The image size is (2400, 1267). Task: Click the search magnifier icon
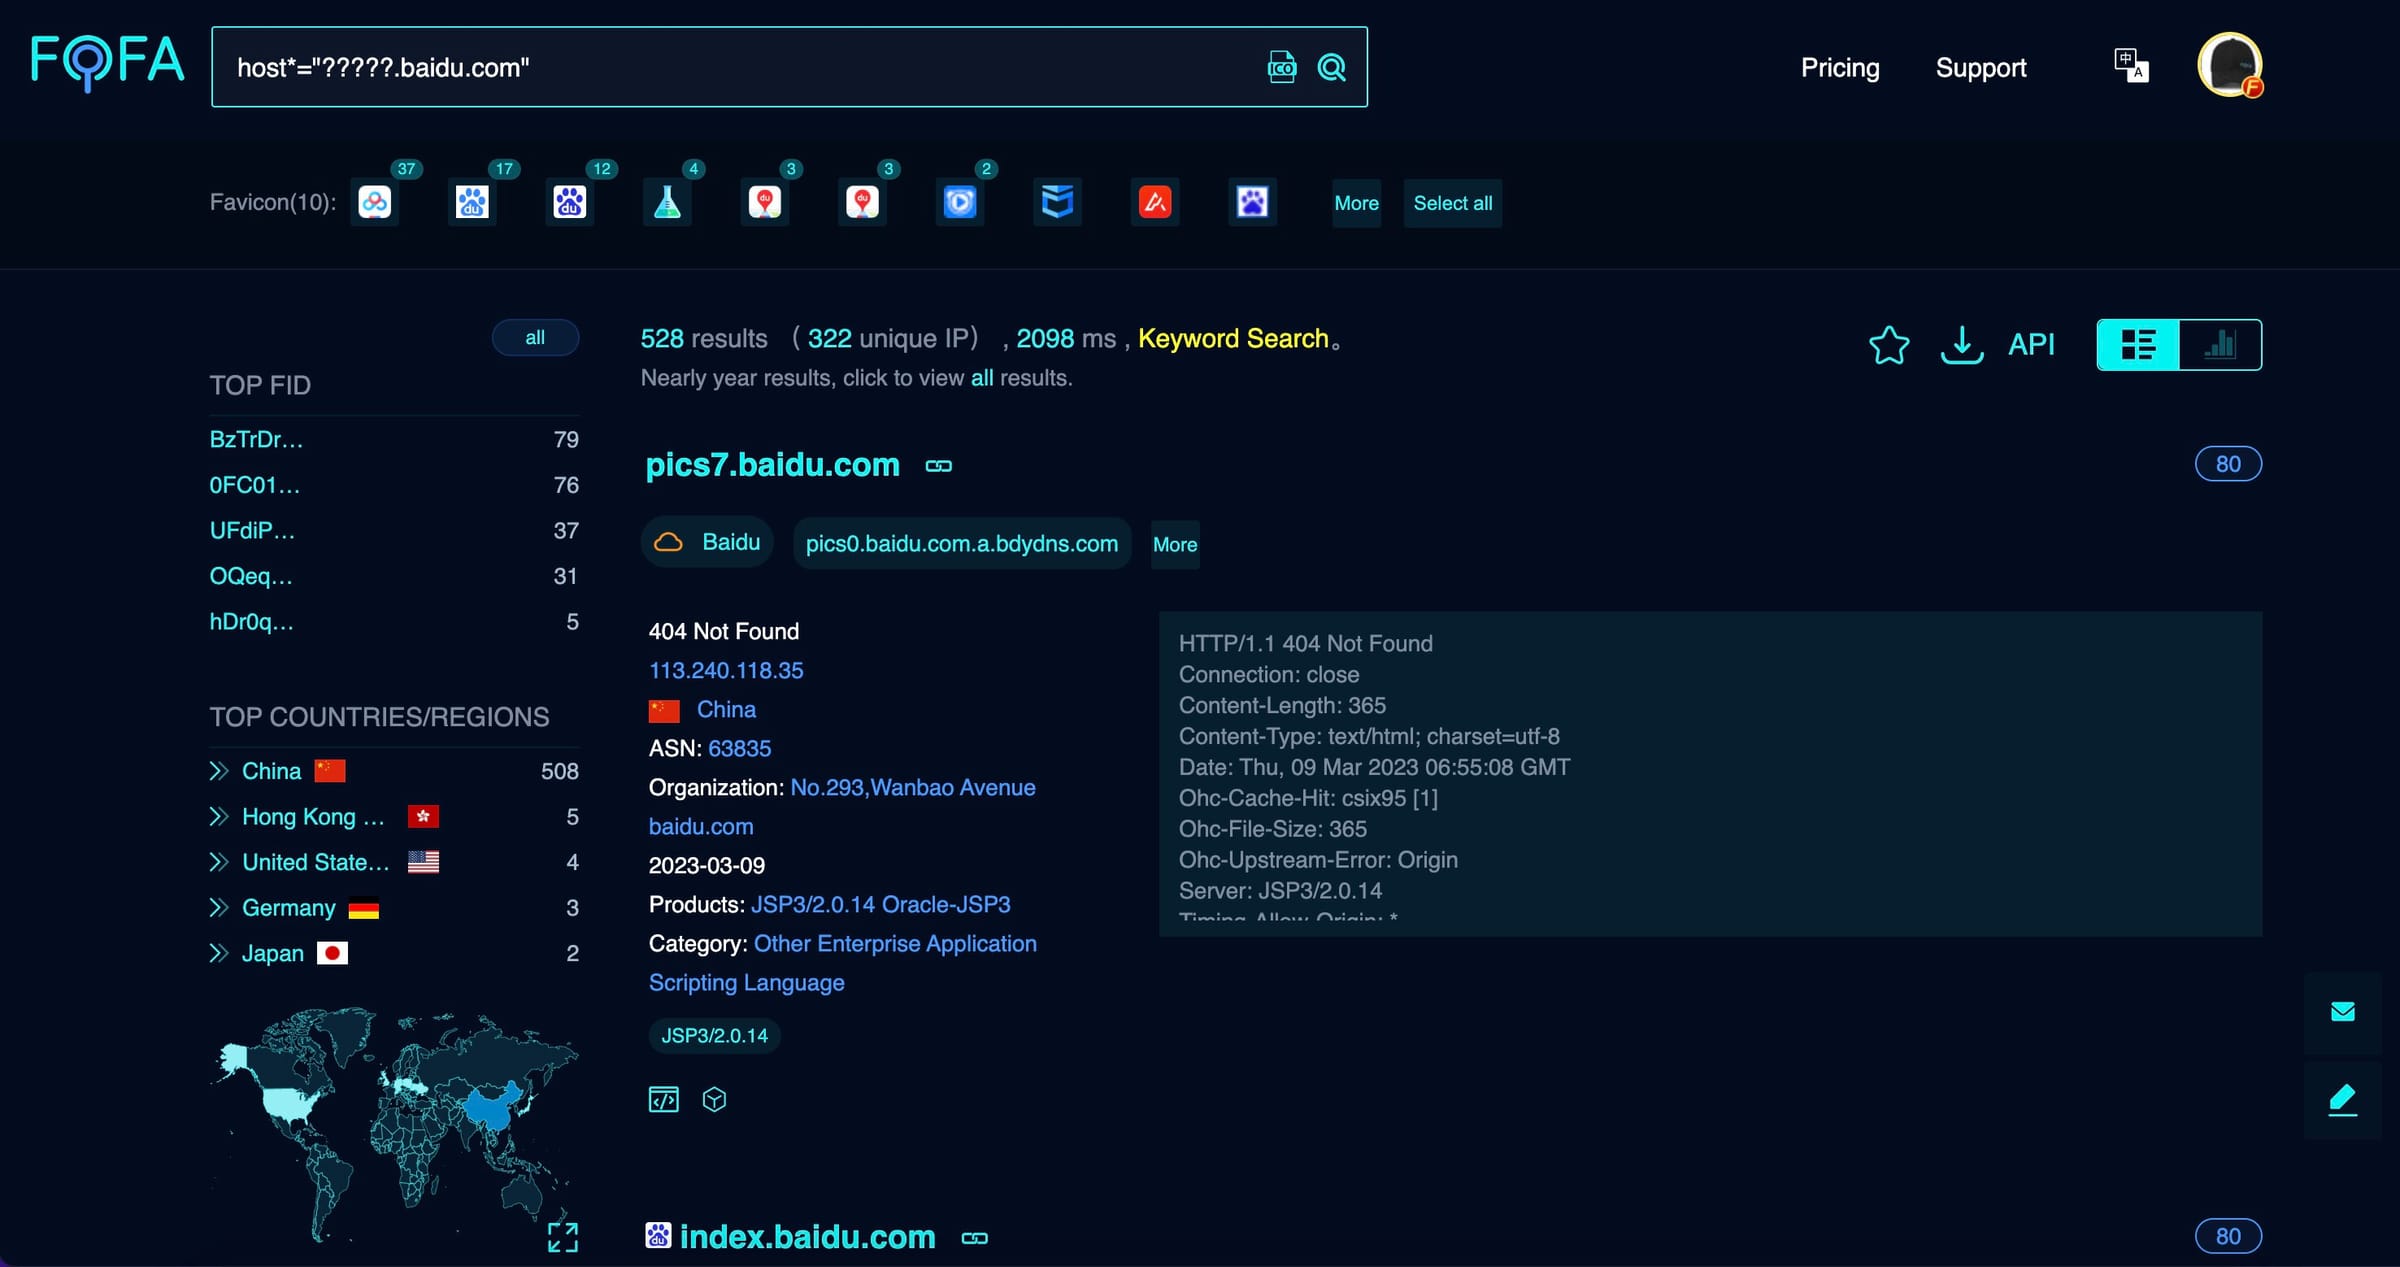(x=1332, y=67)
